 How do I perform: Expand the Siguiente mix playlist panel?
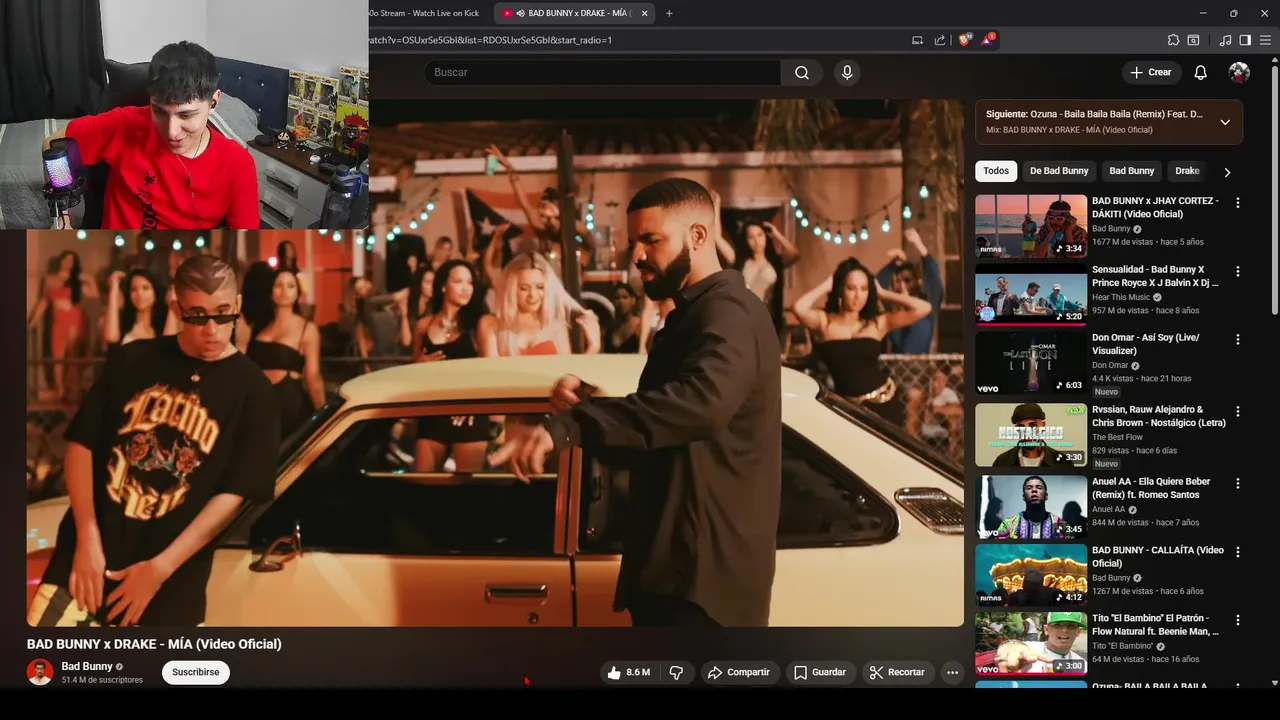(x=1225, y=122)
